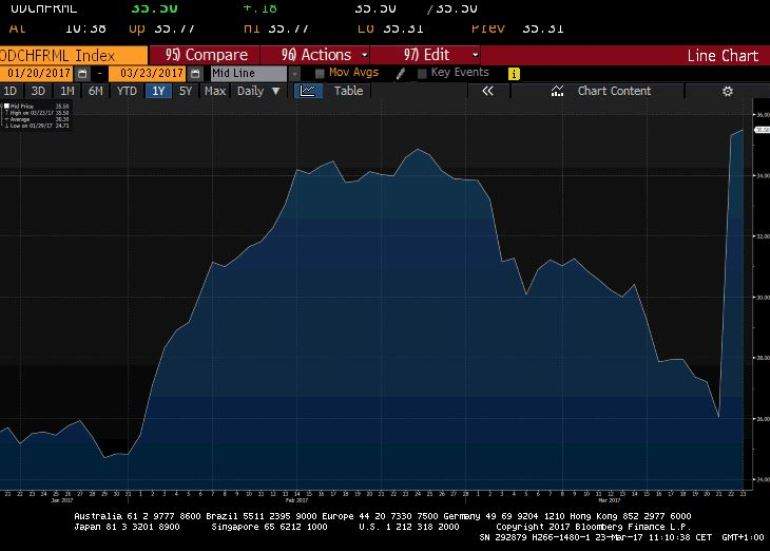The height and width of the screenshot is (551, 770).
Task: Enable the Mov Avgs checkbox
Action: [x=320, y=74]
